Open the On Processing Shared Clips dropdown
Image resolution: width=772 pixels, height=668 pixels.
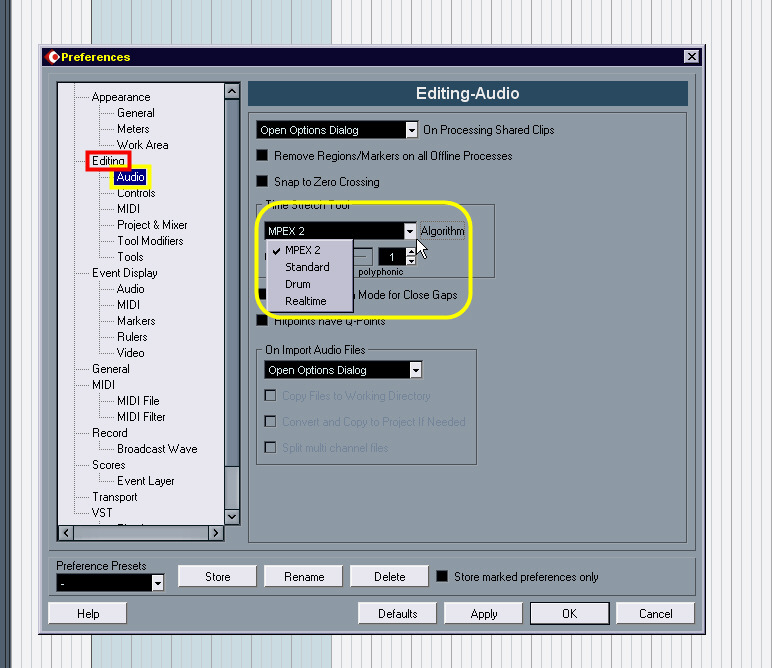click(x=337, y=130)
